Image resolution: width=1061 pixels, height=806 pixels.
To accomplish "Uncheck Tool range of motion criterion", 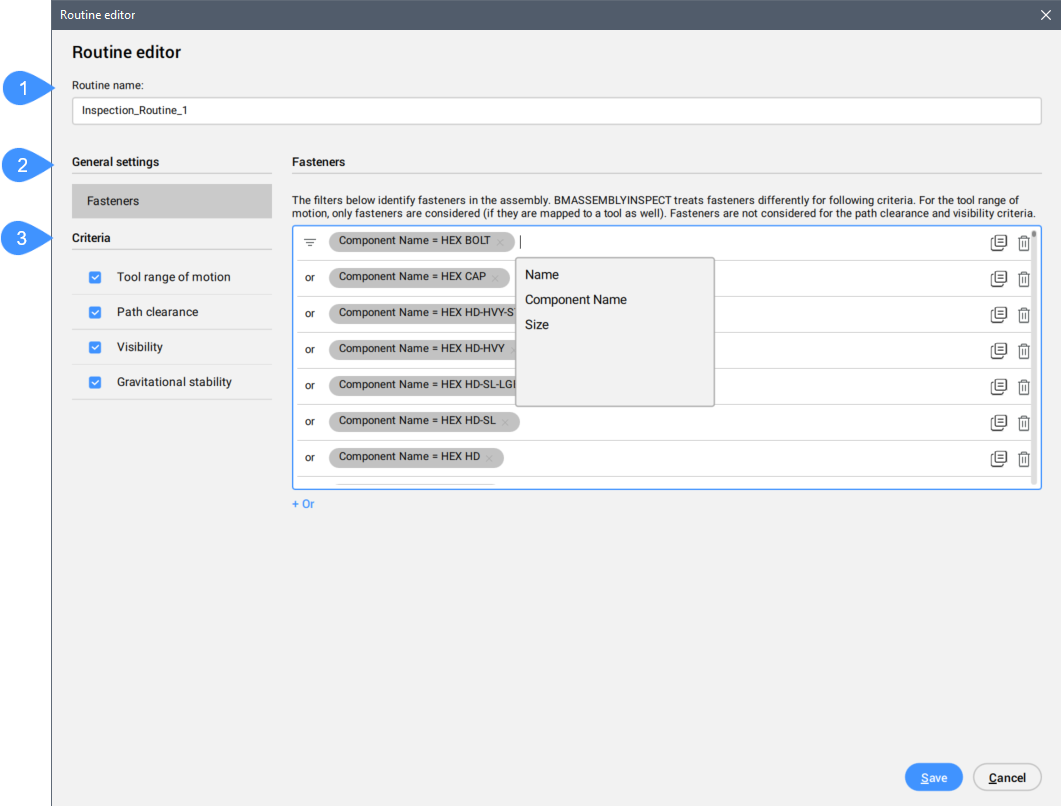I will tap(96, 277).
